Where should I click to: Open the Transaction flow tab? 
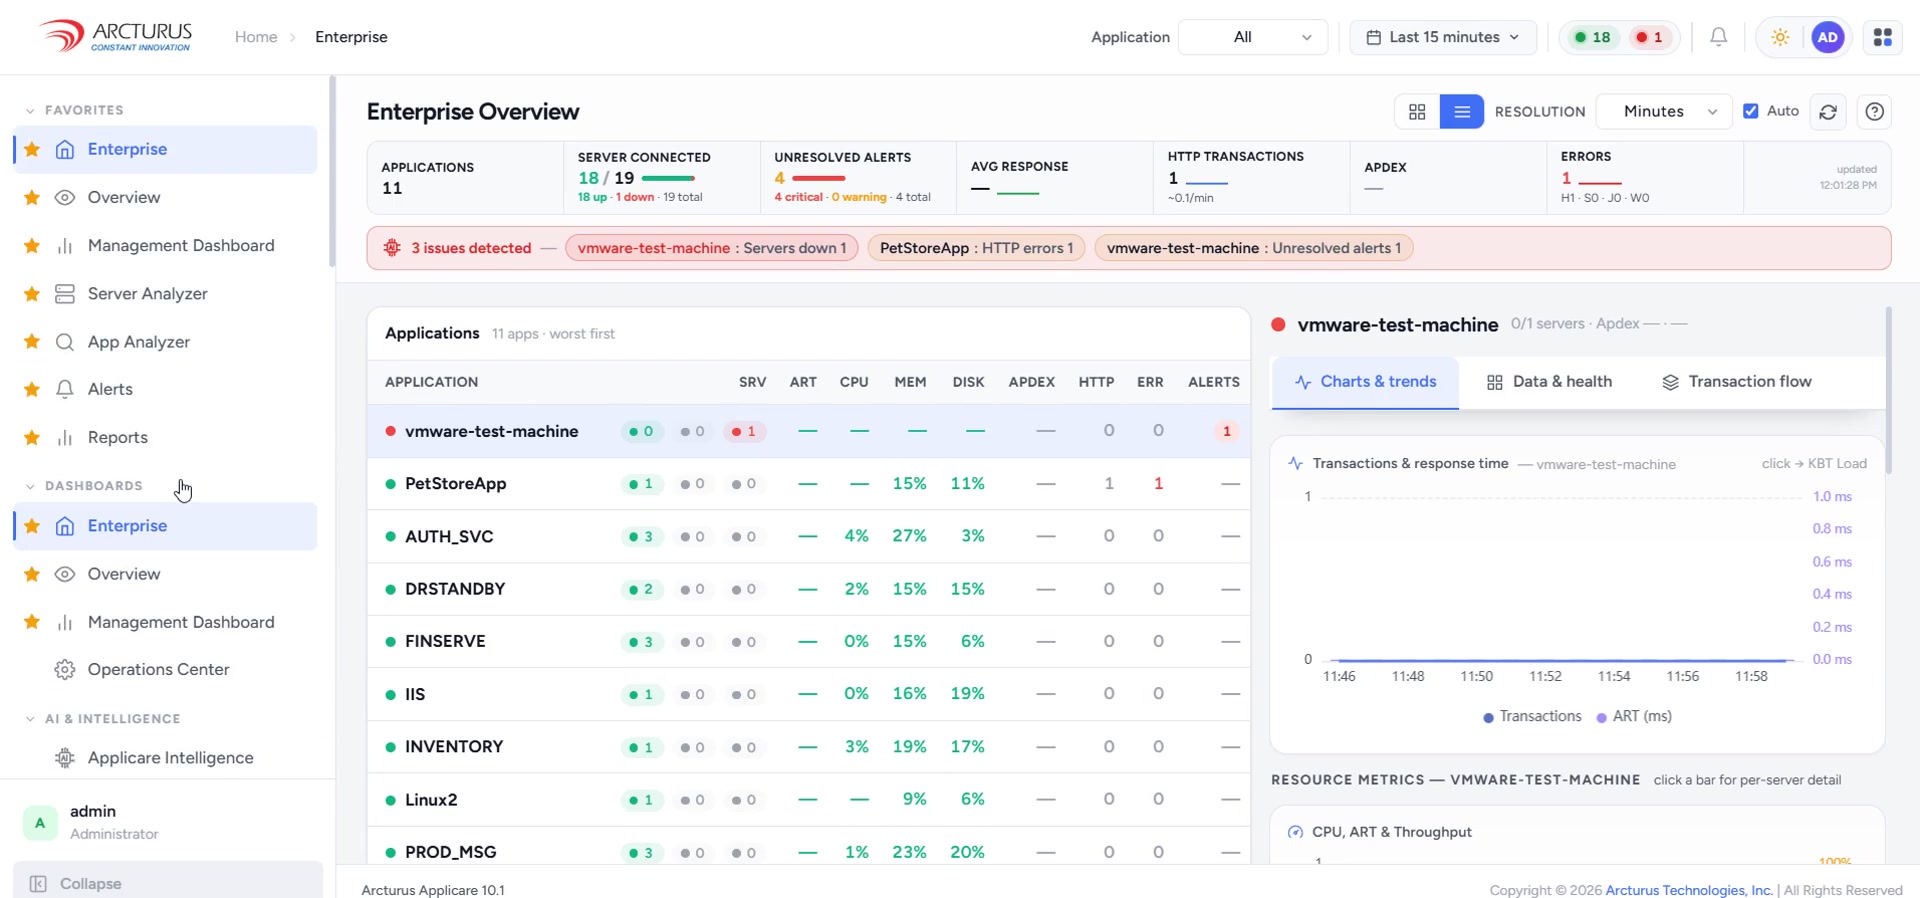click(1736, 382)
